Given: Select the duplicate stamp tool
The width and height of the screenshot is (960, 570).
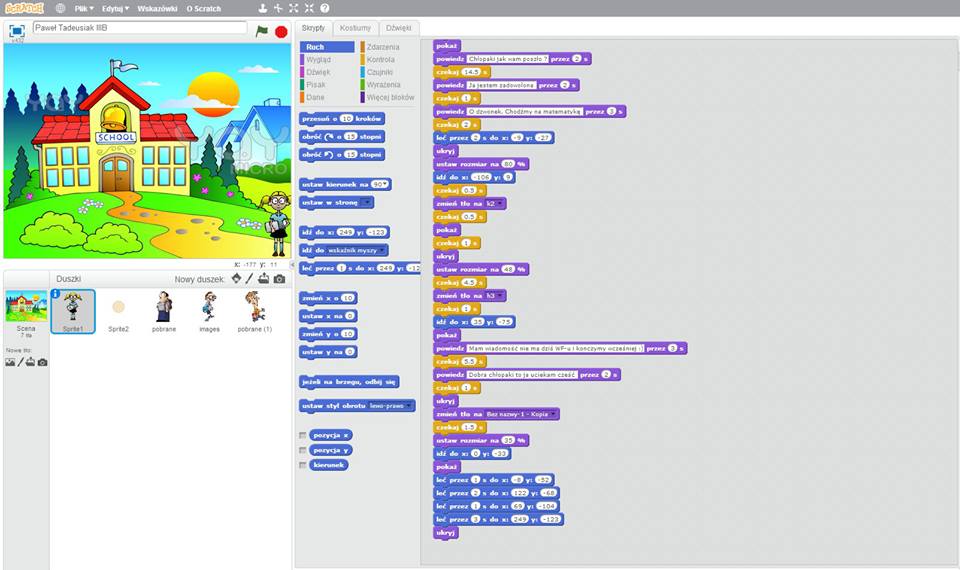Looking at the screenshot, I should (x=263, y=8).
